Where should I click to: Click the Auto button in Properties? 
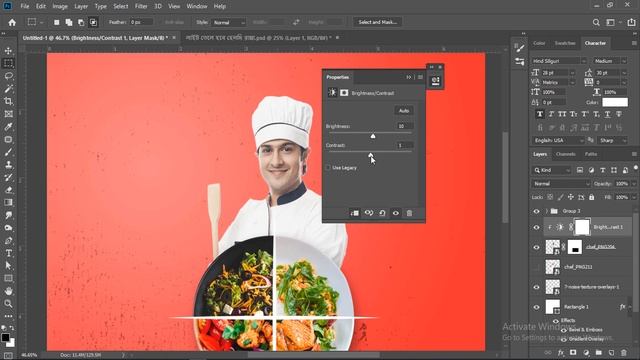(404, 110)
